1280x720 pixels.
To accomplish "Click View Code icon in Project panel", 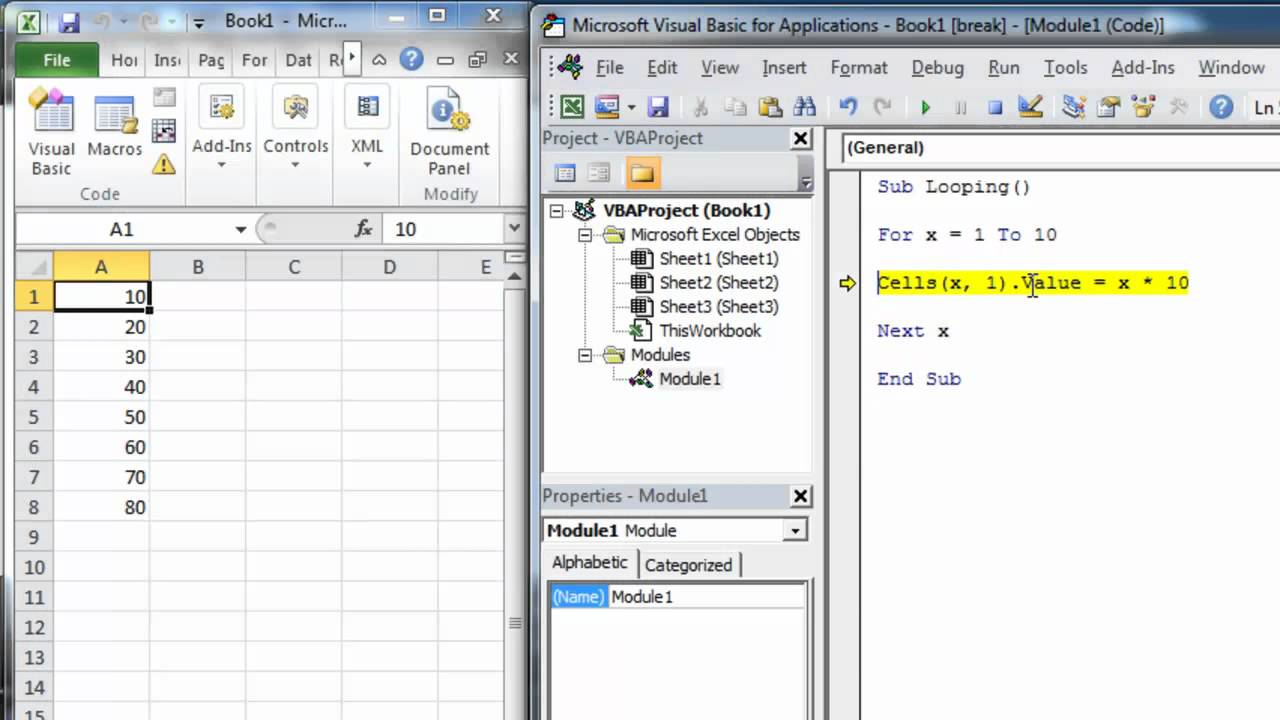I will coord(565,174).
